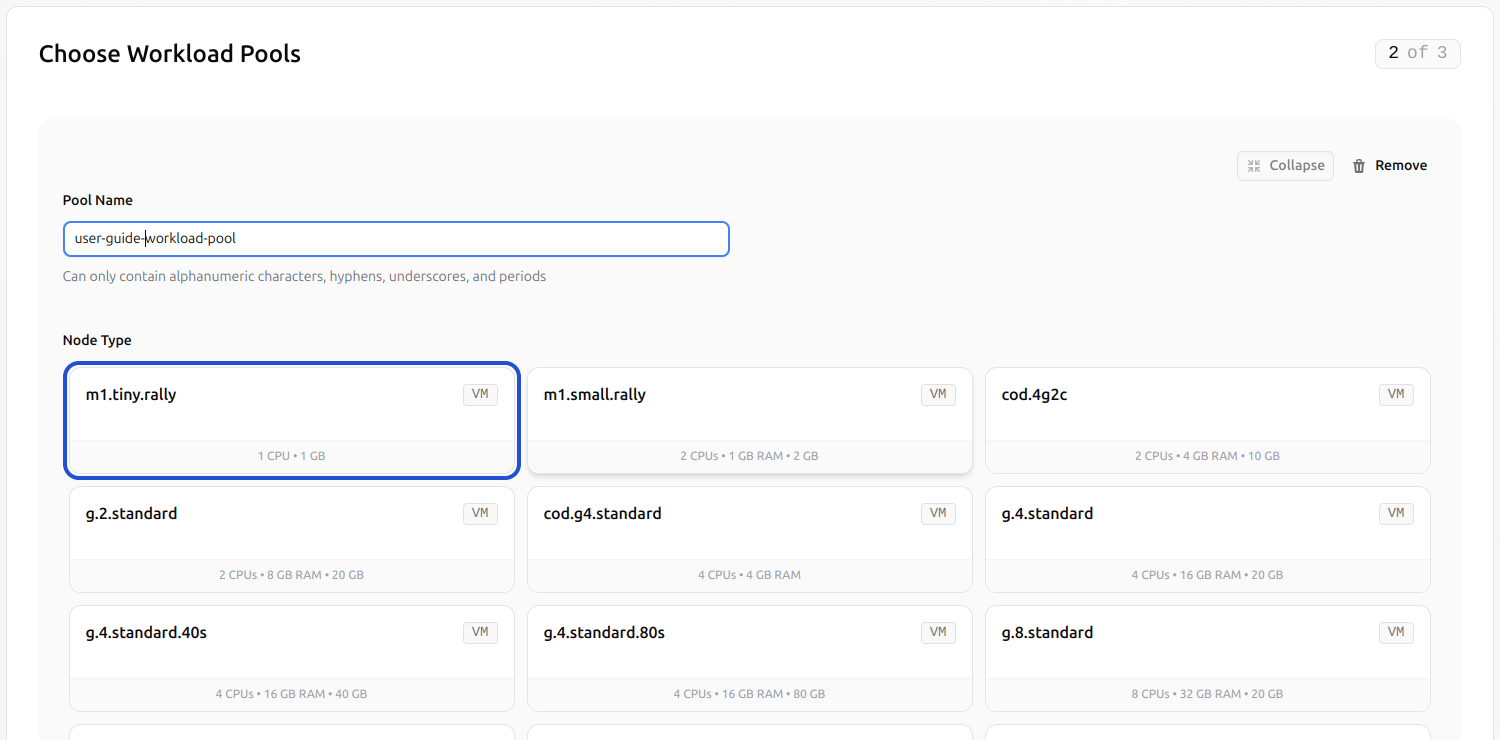This screenshot has height=740, width=1500.
Task: Click the 2 of 3 step indicator
Action: click(x=1418, y=53)
